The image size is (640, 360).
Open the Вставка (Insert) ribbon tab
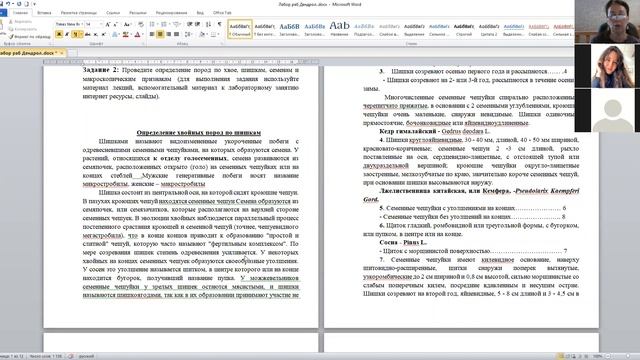[x=44, y=13]
